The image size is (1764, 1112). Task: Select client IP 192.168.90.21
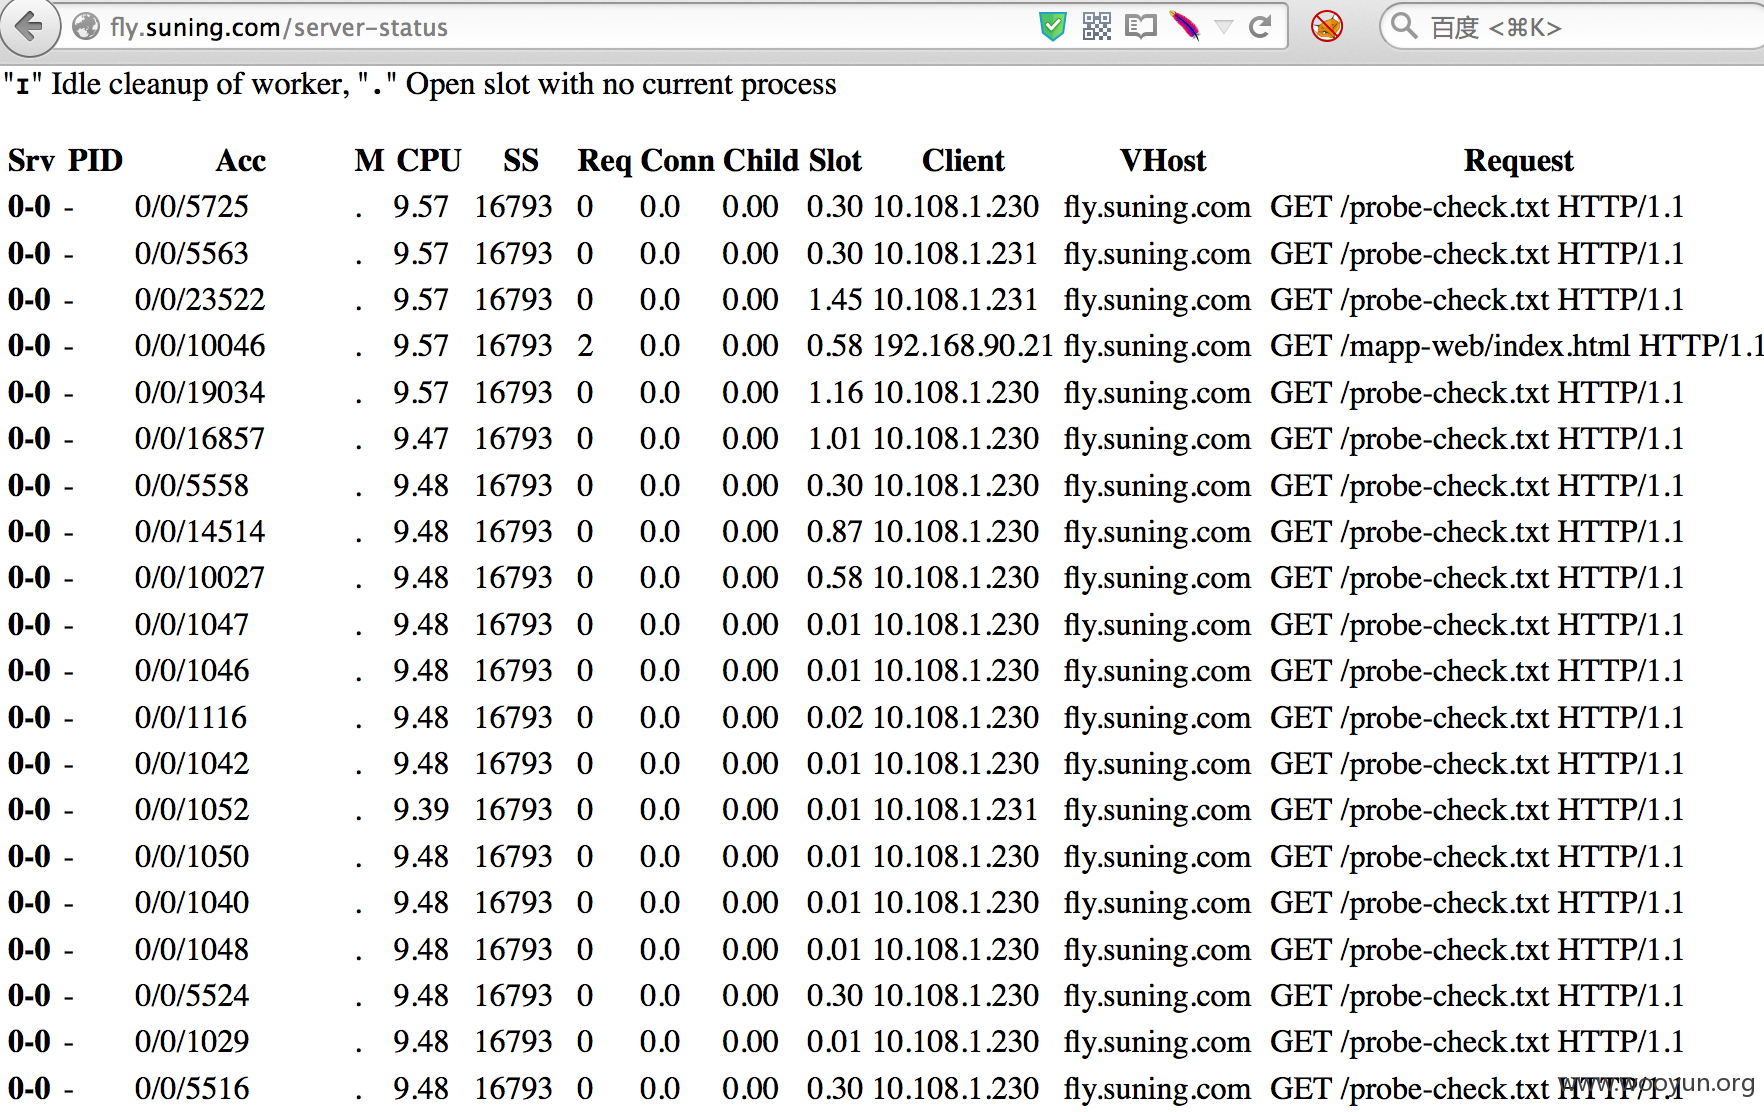click(x=963, y=346)
